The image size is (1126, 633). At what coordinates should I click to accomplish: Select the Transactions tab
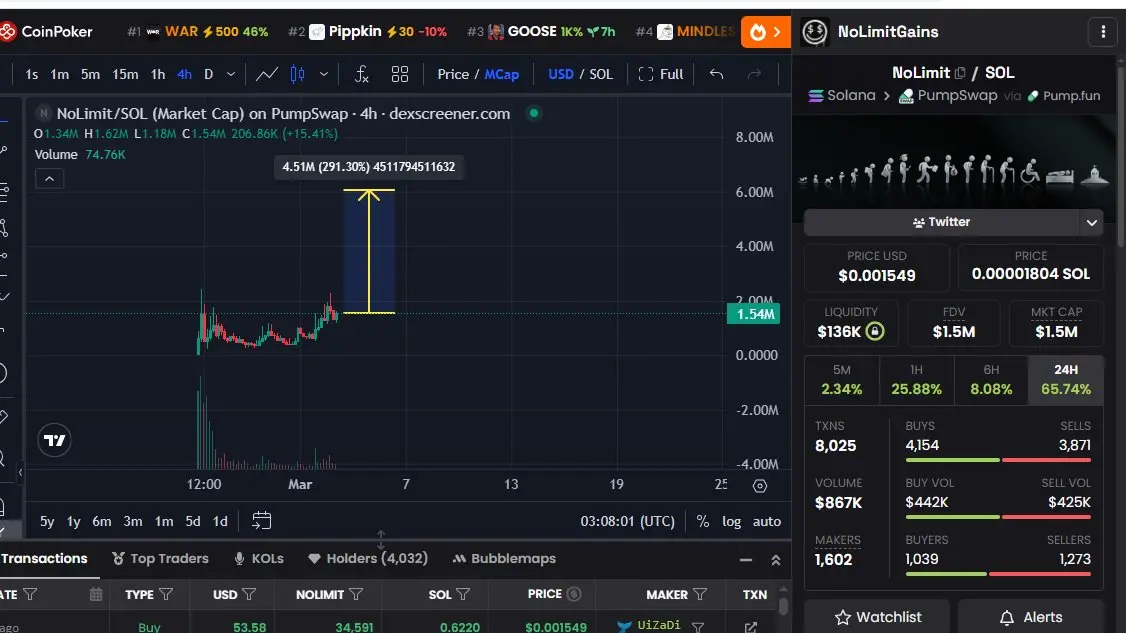coord(45,558)
